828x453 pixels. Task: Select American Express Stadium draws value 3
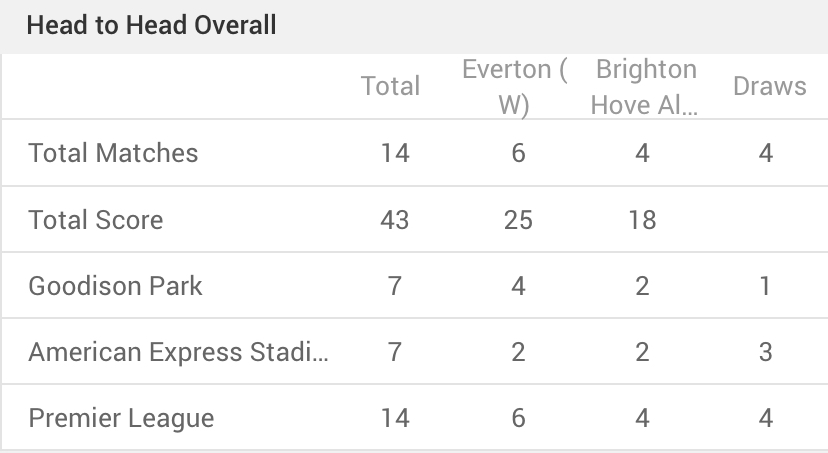(x=766, y=352)
